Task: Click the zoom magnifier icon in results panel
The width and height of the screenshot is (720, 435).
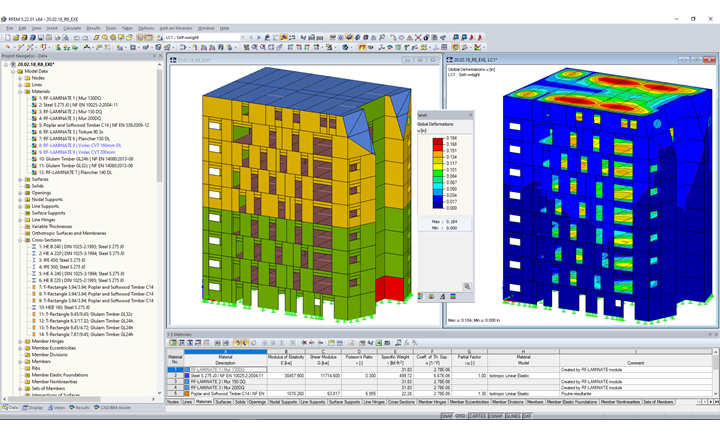Action: coord(467,287)
